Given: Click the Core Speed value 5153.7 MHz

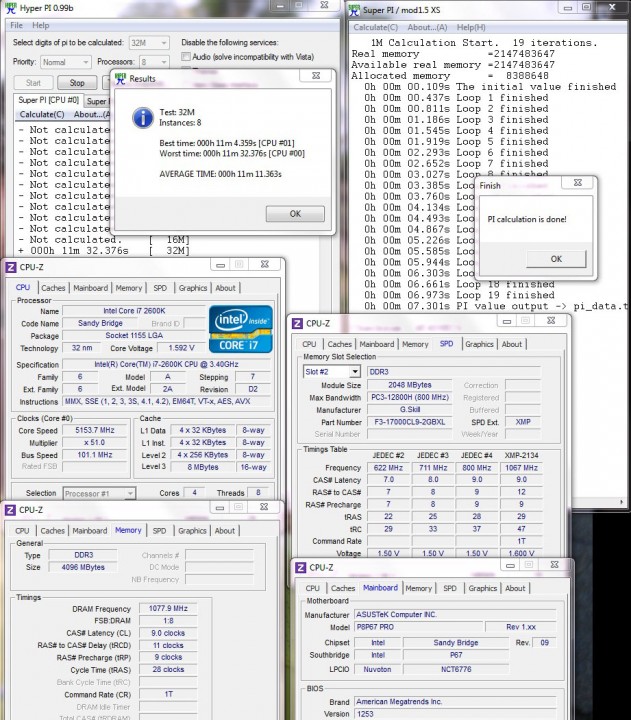Looking at the screenshot, I should point(95,430).
